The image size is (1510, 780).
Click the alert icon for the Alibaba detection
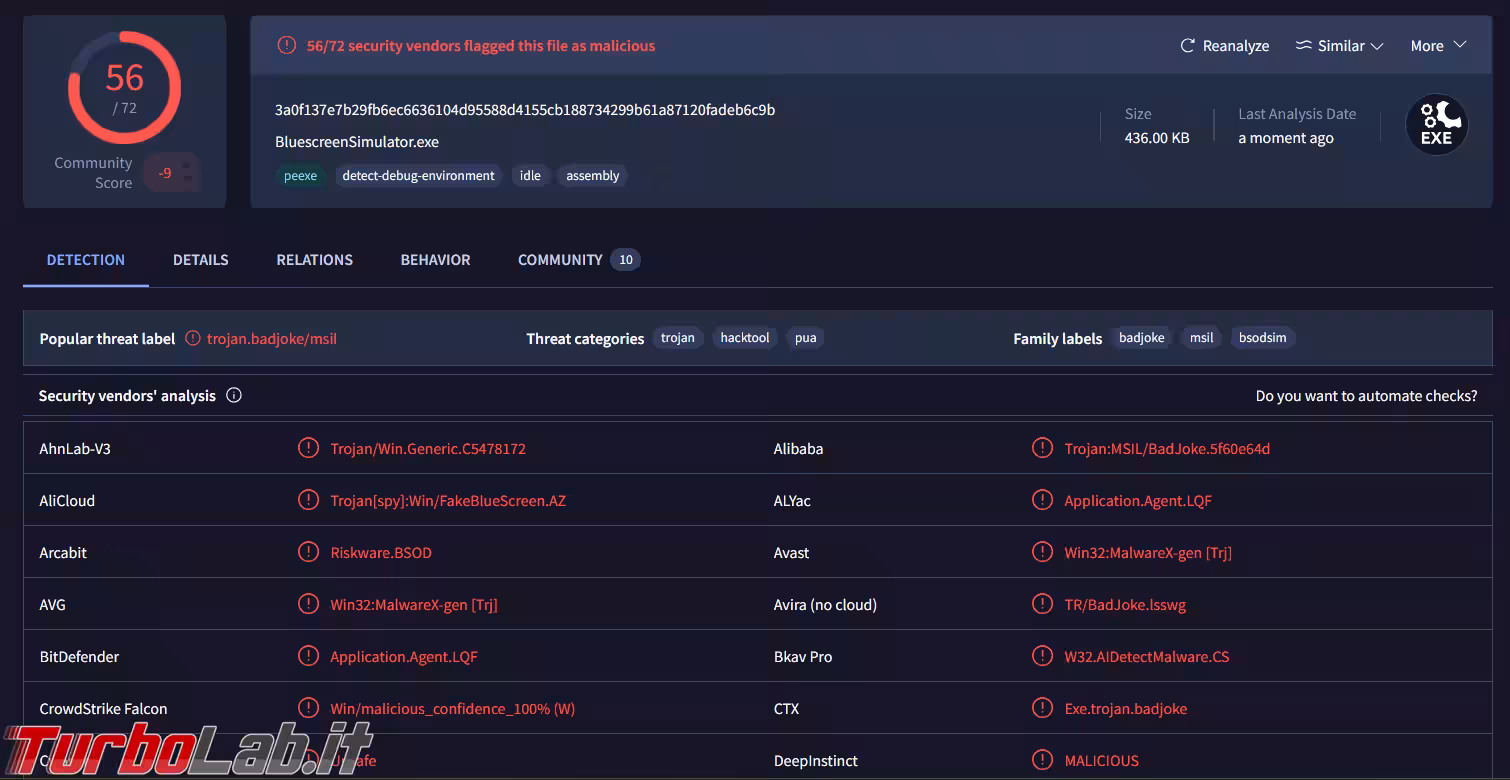1042,449
